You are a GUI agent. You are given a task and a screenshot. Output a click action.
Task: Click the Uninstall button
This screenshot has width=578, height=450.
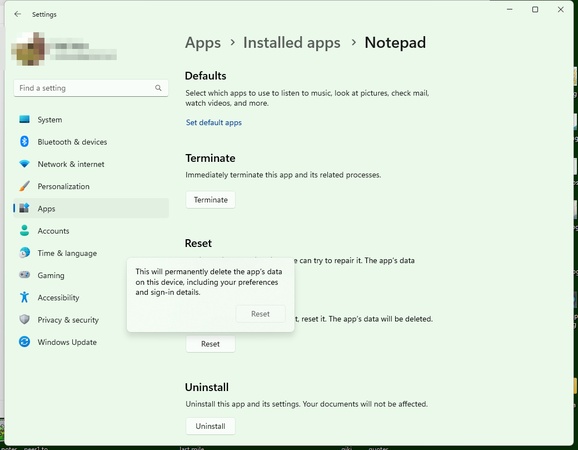click(210, 426)
